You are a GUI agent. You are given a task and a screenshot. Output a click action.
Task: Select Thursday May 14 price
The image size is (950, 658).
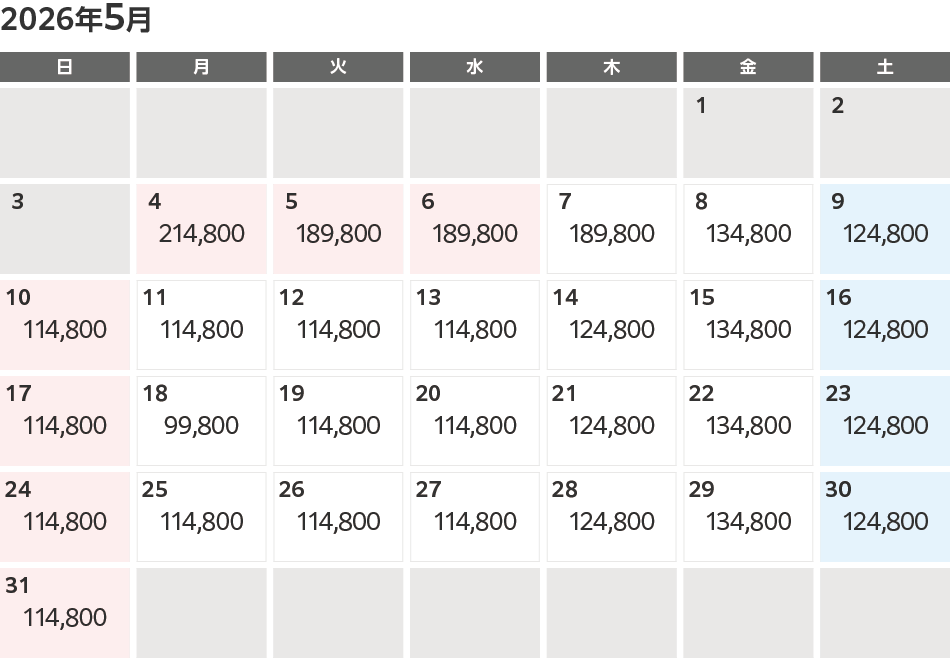pos(612,329)
